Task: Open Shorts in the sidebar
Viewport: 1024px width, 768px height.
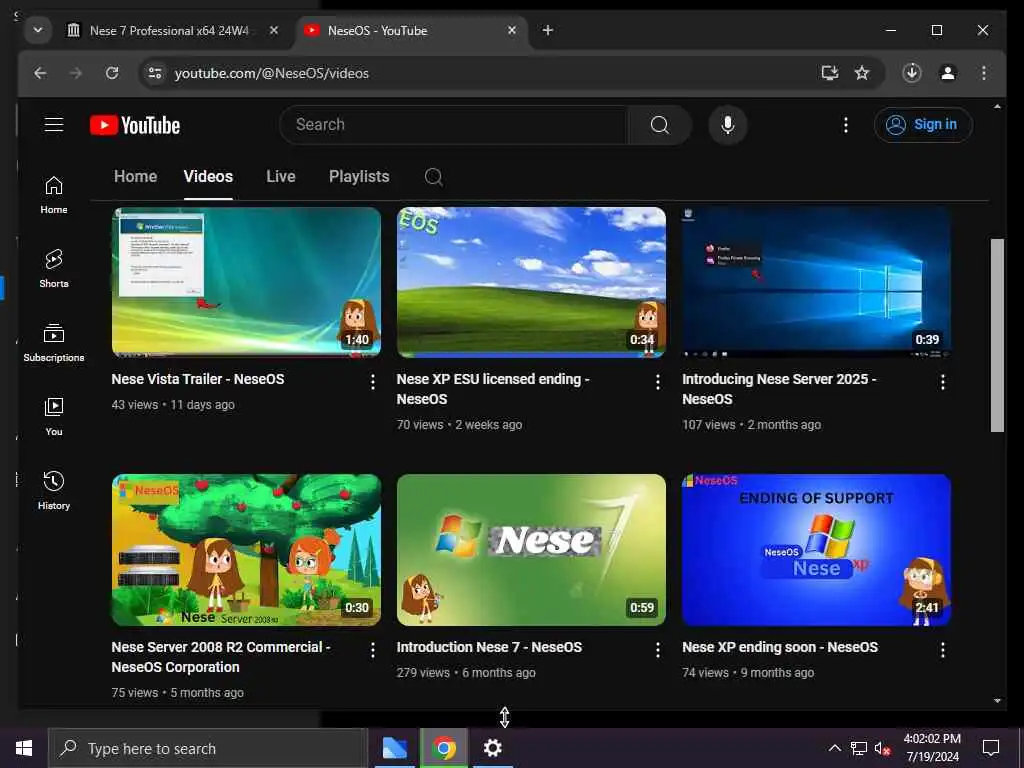Action: click(x=54, y=268)
